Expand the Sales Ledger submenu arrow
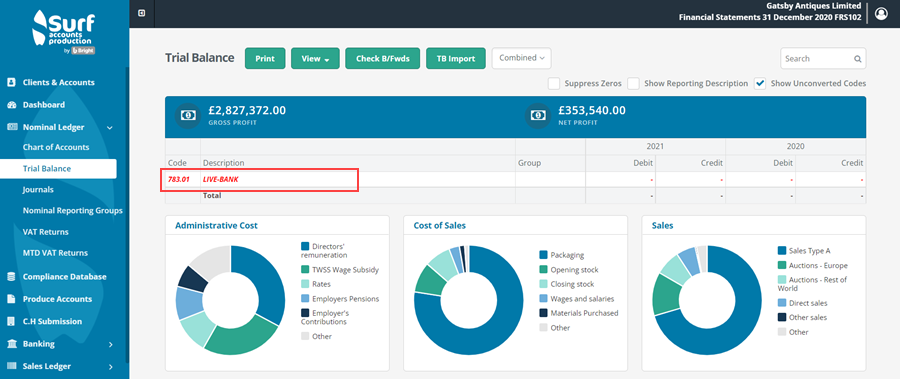 [x=110, y=367]
